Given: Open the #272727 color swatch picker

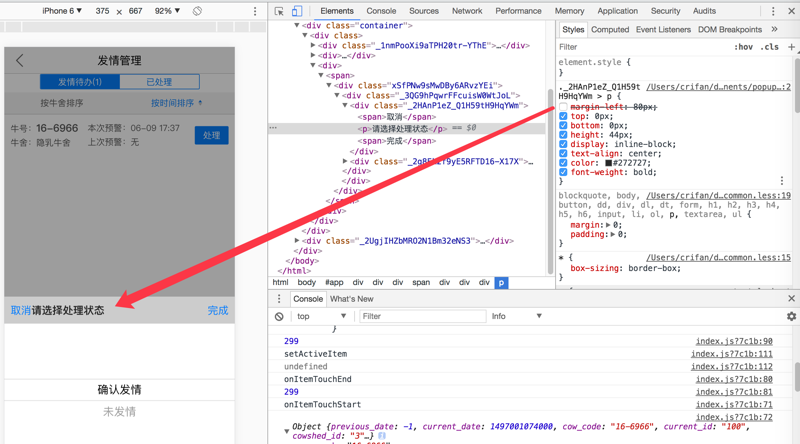Looking at the screenshot, I should [x=608, y=163].
